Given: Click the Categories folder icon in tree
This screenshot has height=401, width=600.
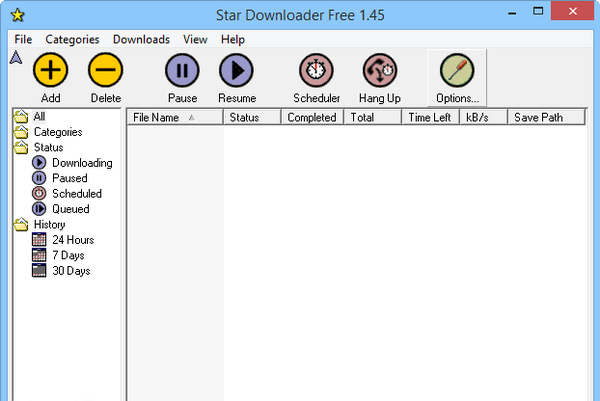Looking at the screenshot, I should 21,132.
